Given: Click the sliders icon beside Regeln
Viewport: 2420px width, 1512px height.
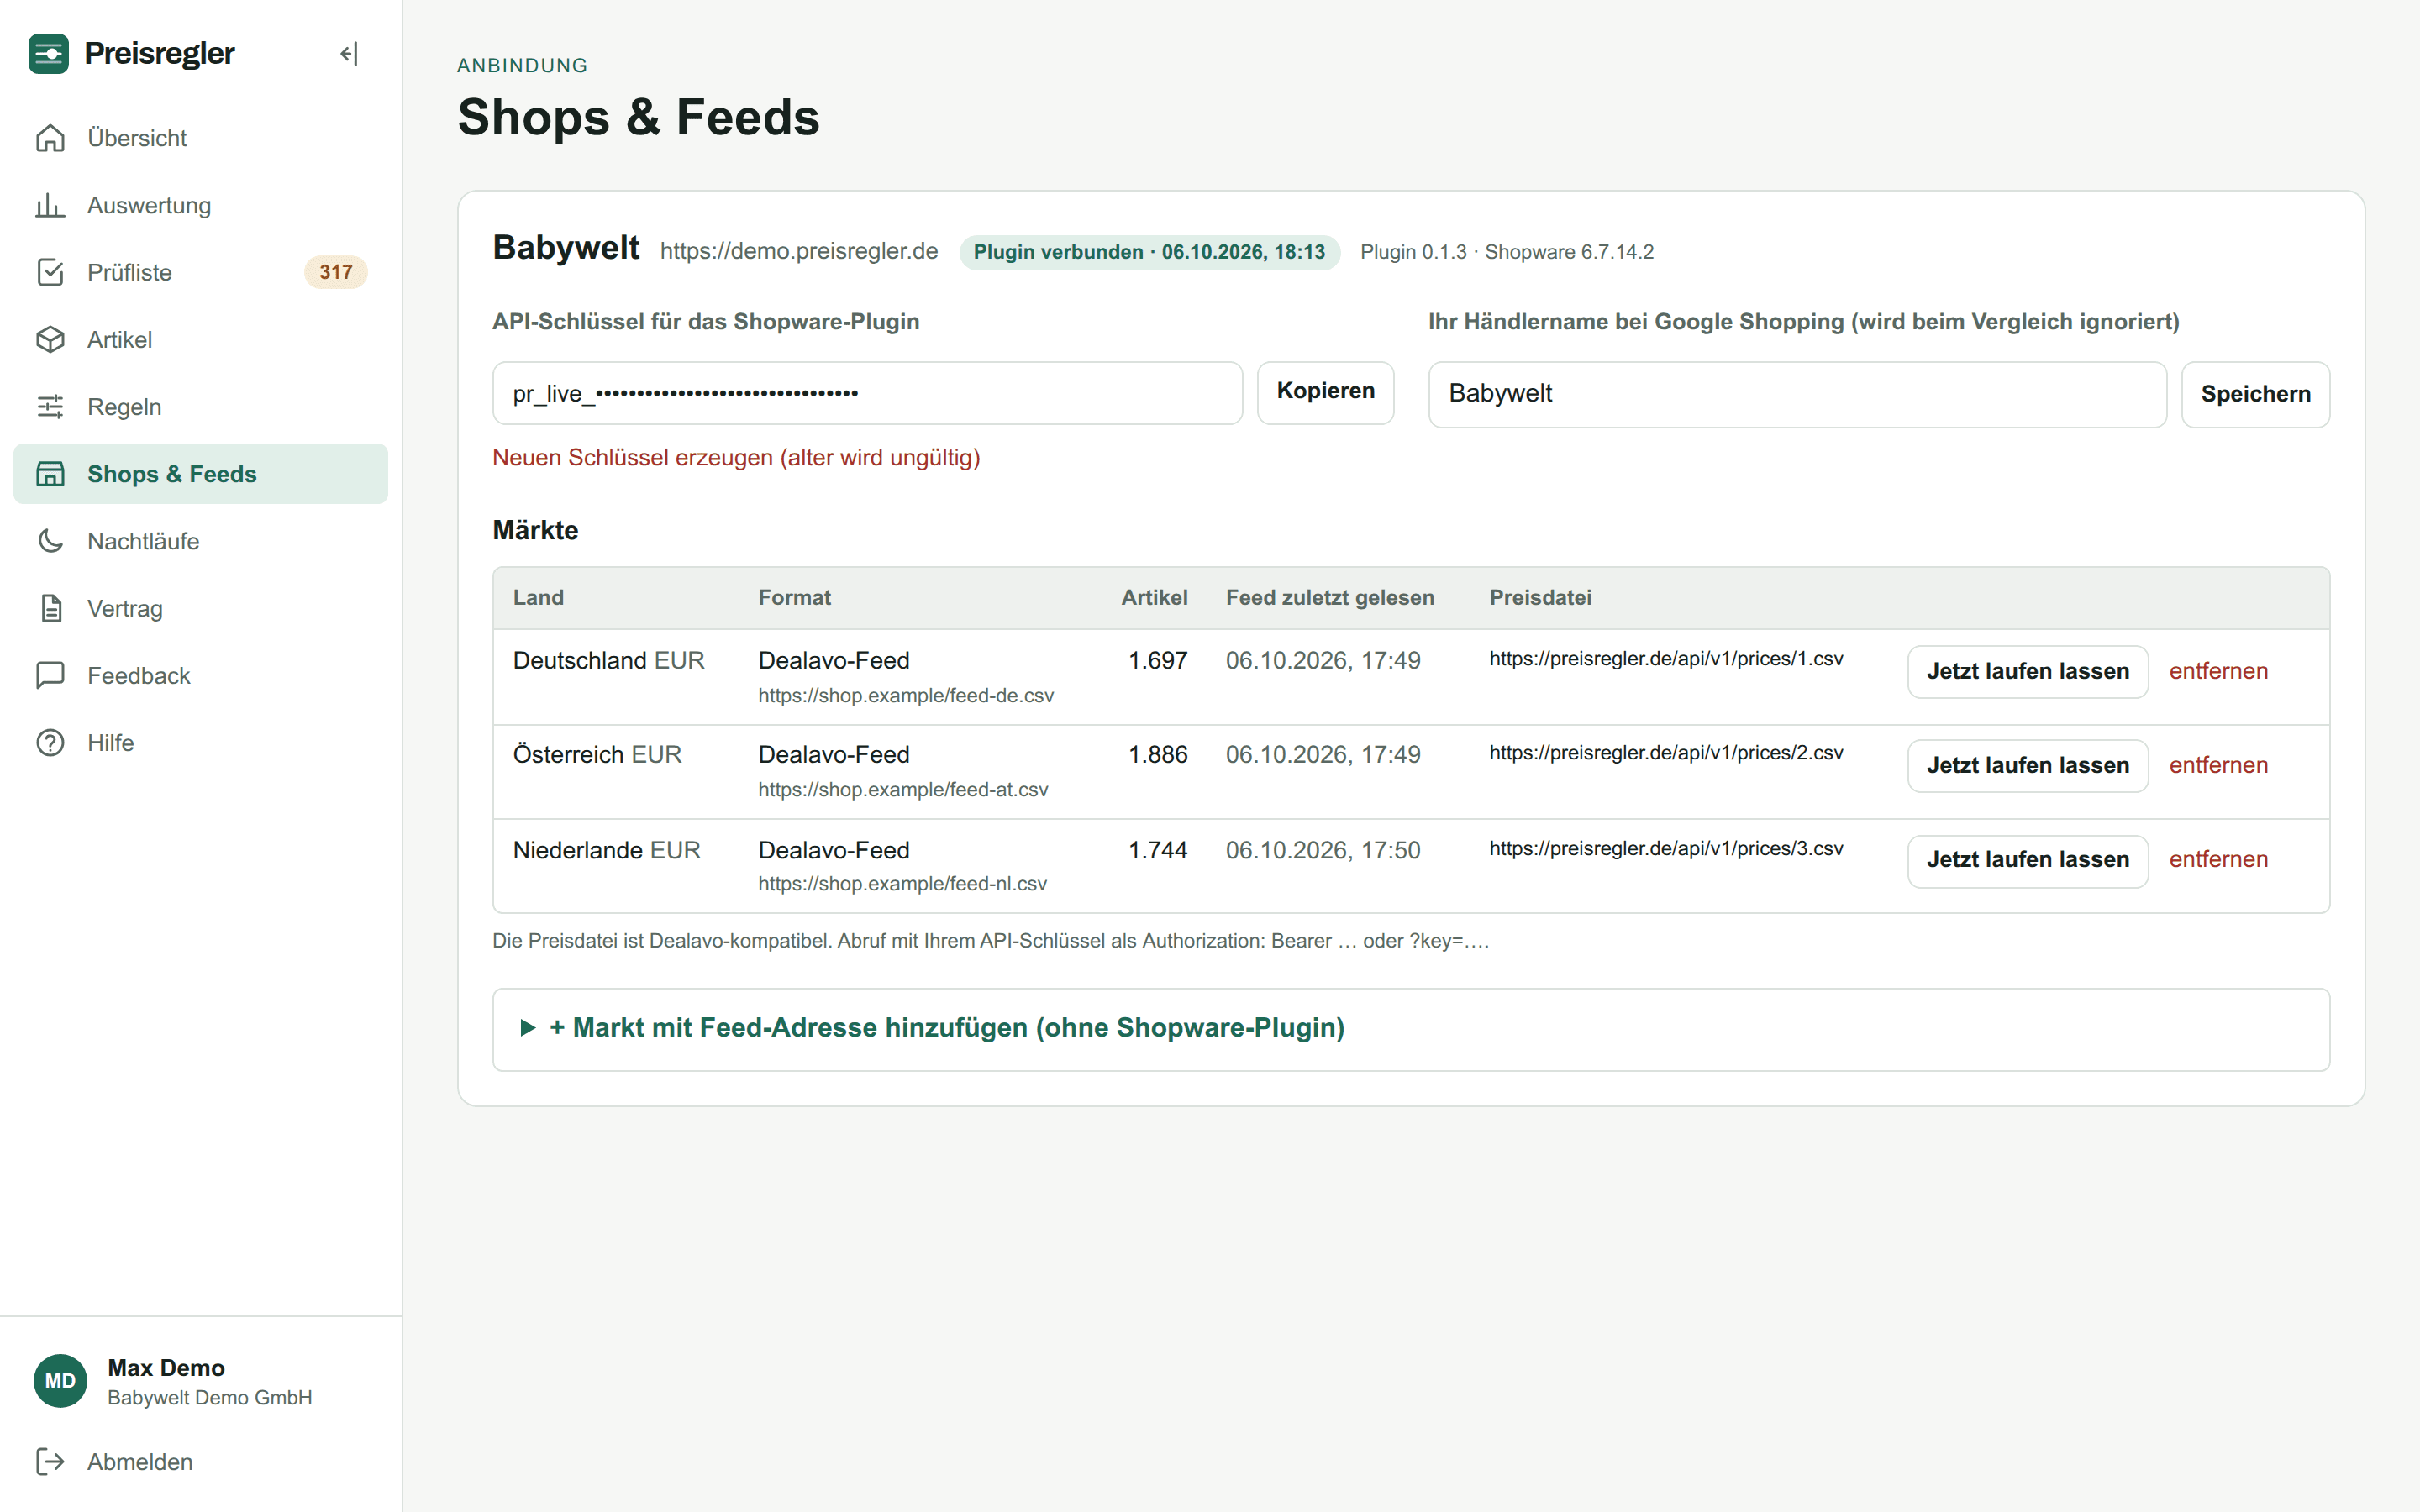Looking at the screenshot, I should click(x=50, y=406).
